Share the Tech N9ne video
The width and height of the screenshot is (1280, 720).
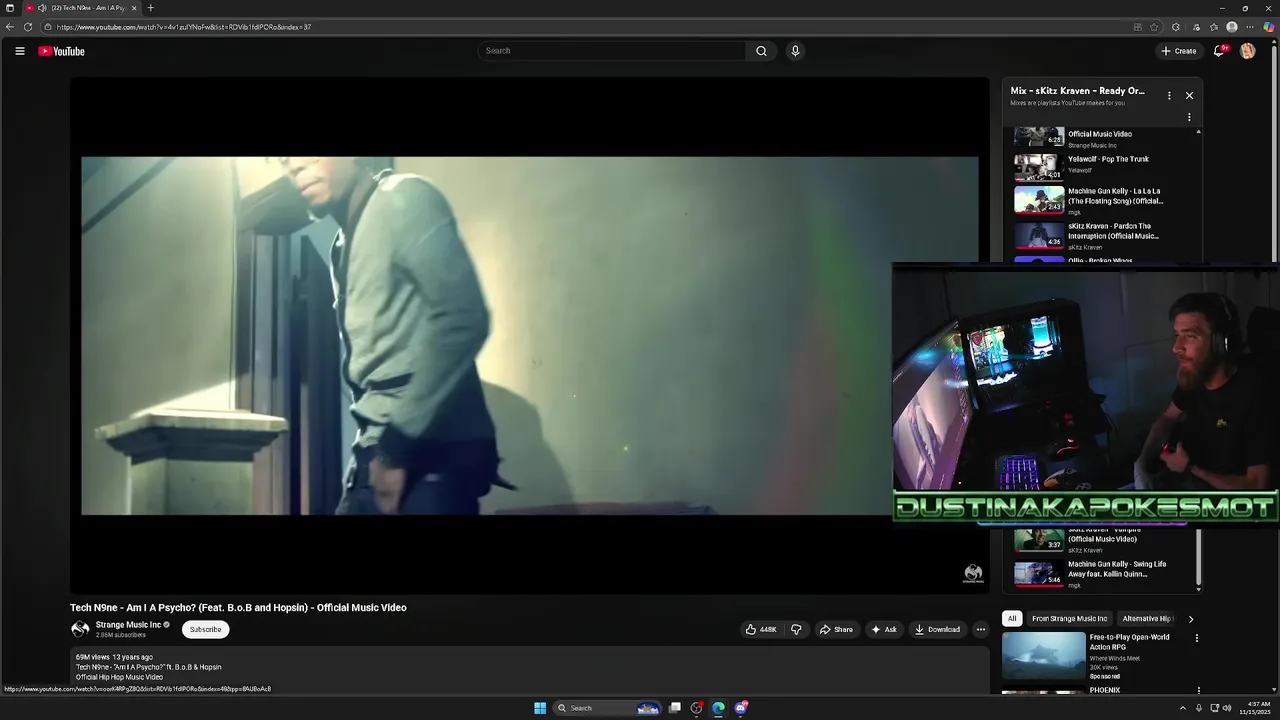pos(836,629)
